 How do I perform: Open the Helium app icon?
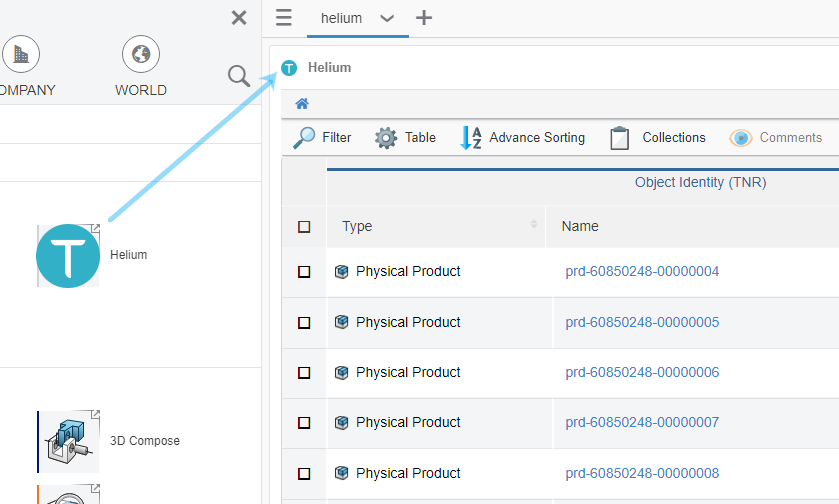[68, 256]
